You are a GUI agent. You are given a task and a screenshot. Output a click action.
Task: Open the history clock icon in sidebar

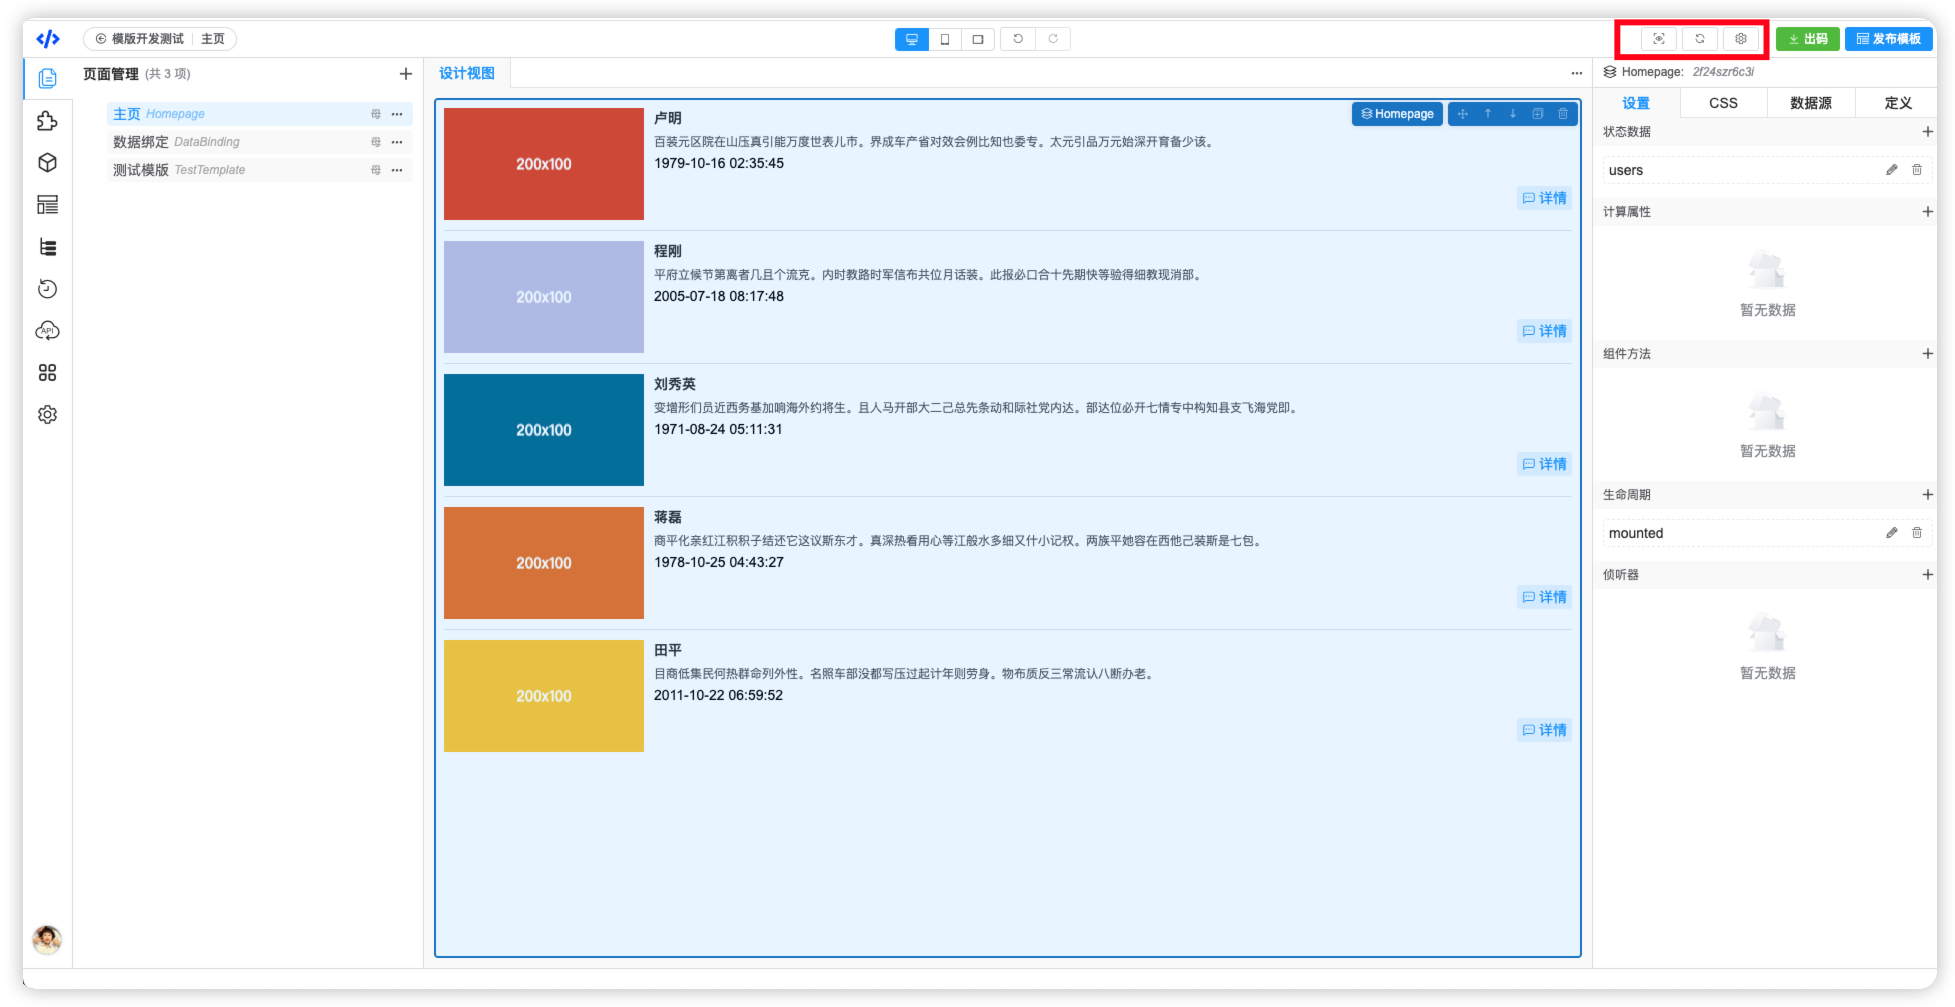(47, 289)
